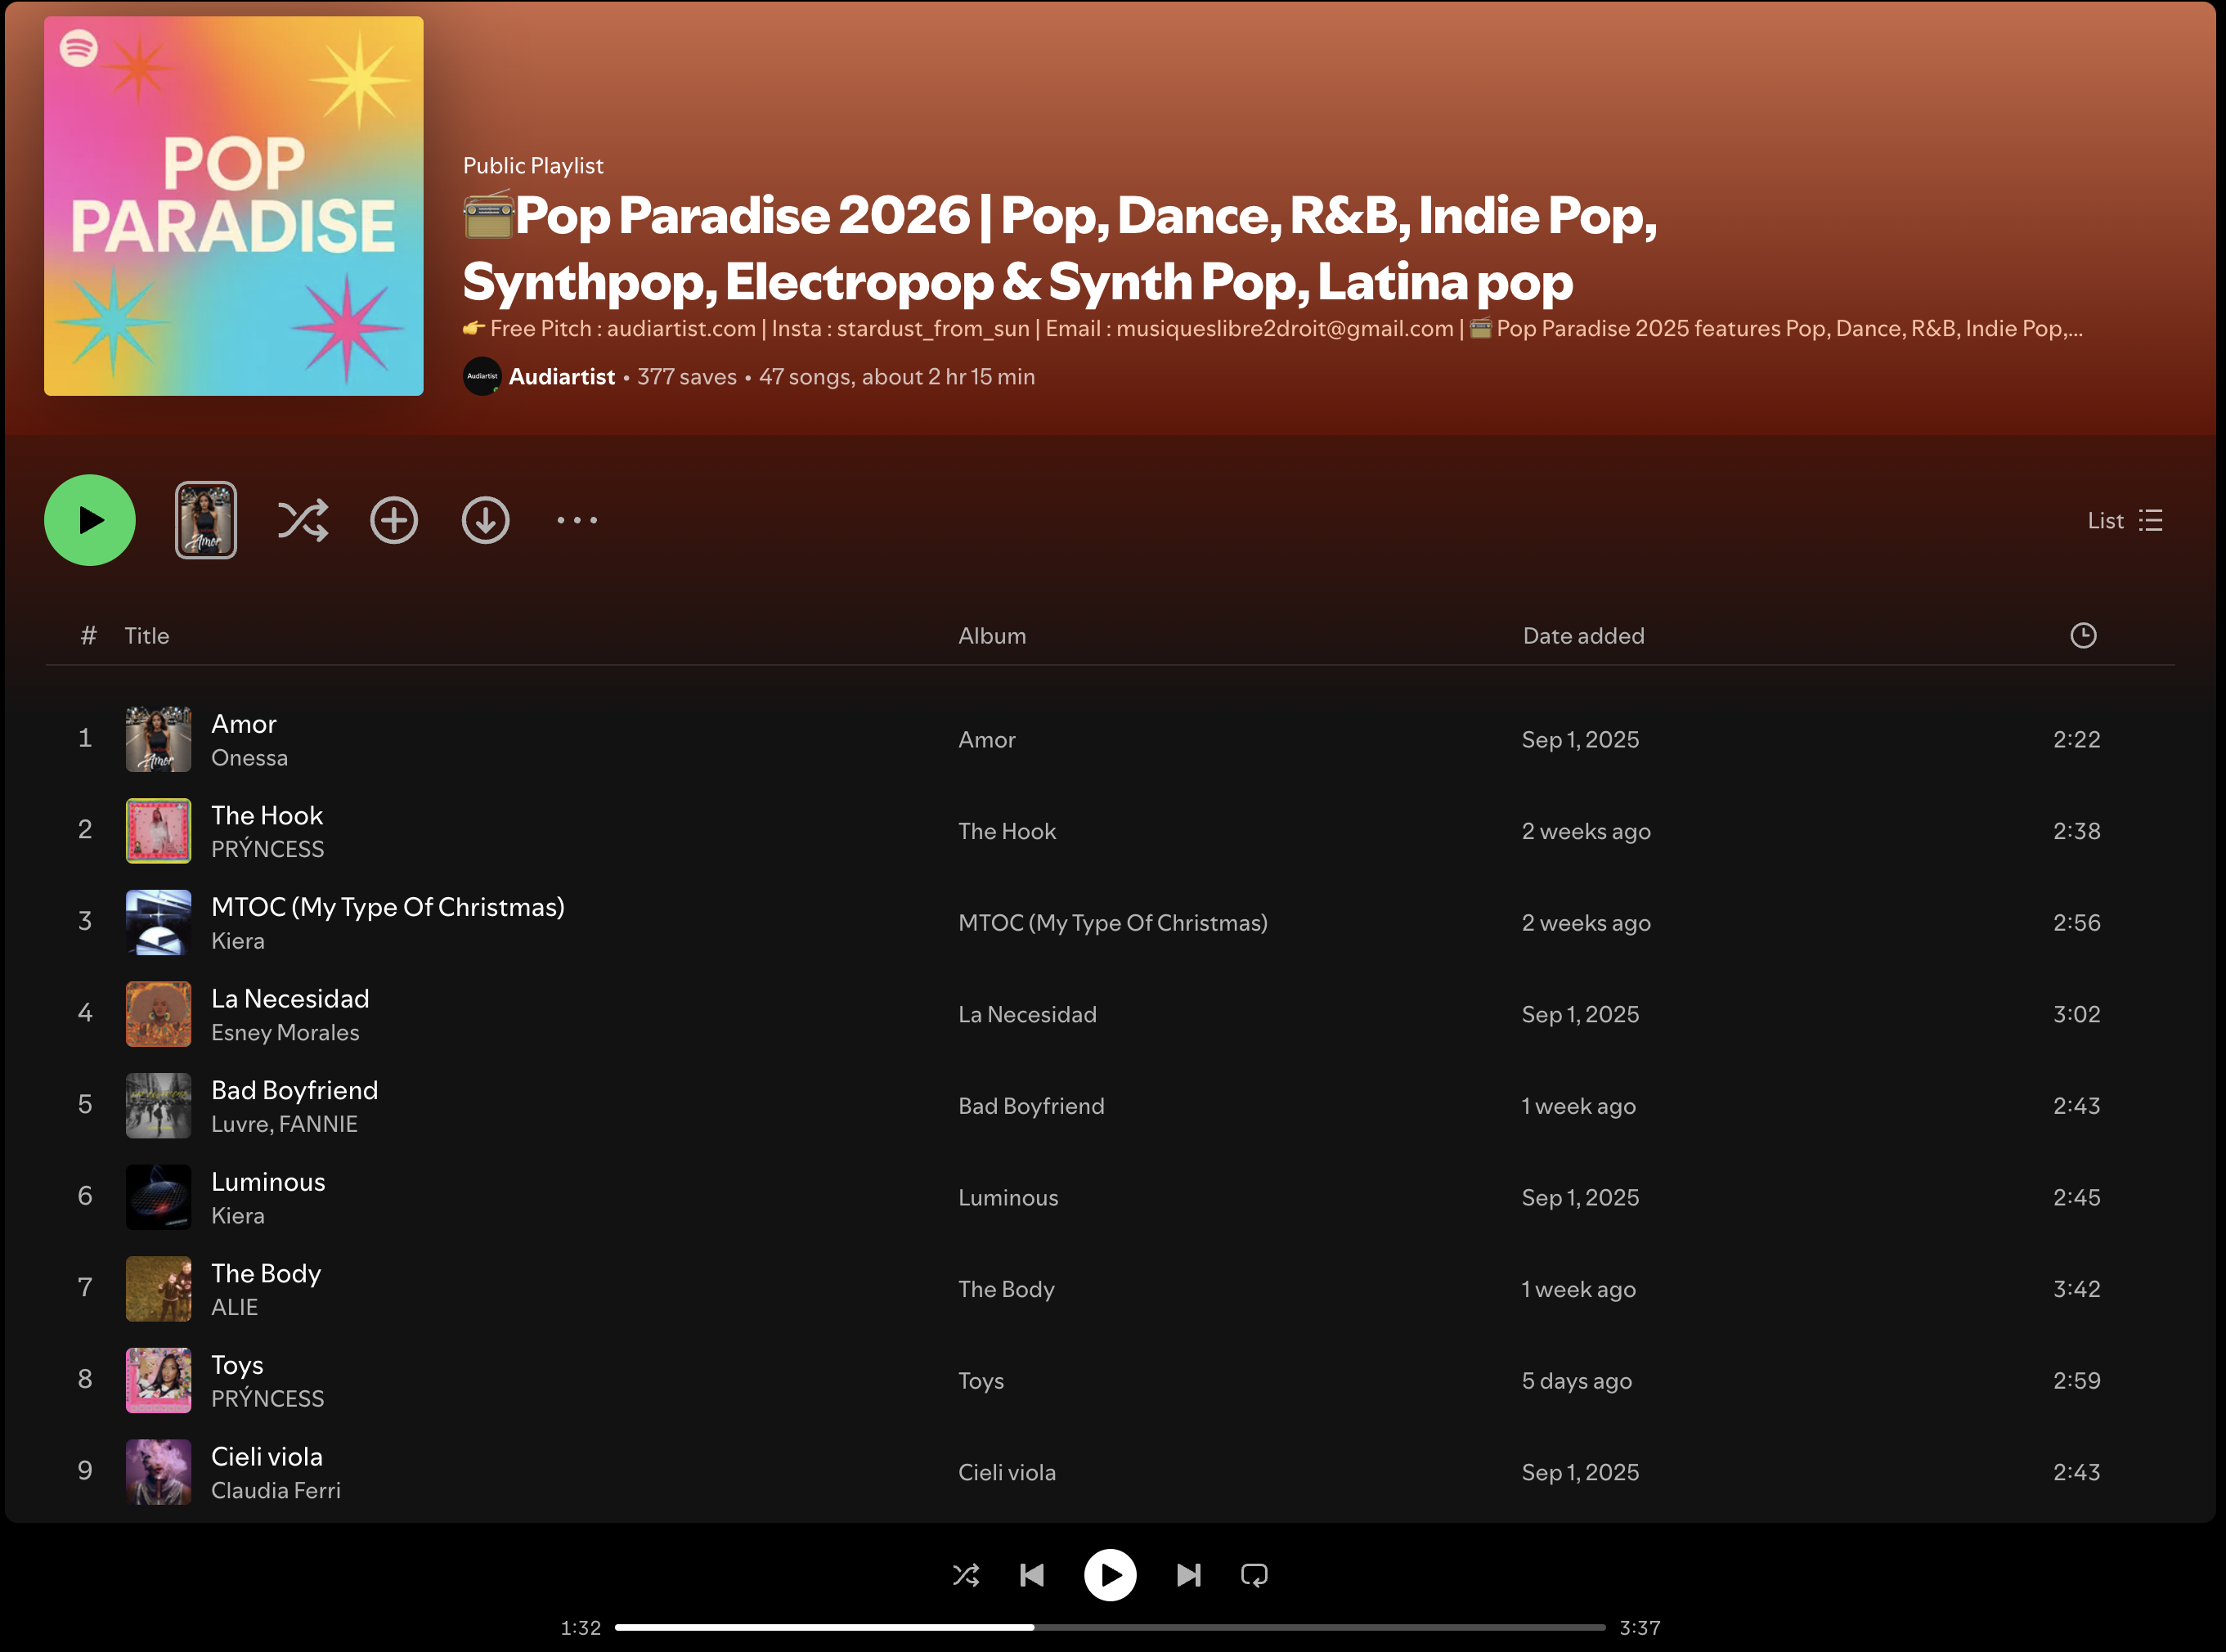2226x1652 pixels.
Task: Toggle shuffle in the bottom player controls
Action: pos(966,1575)
